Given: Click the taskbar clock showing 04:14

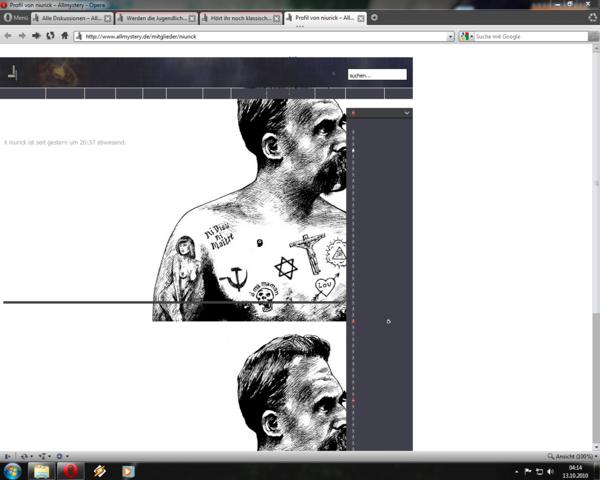Looking at the screenshot, I should coord(575,471).
